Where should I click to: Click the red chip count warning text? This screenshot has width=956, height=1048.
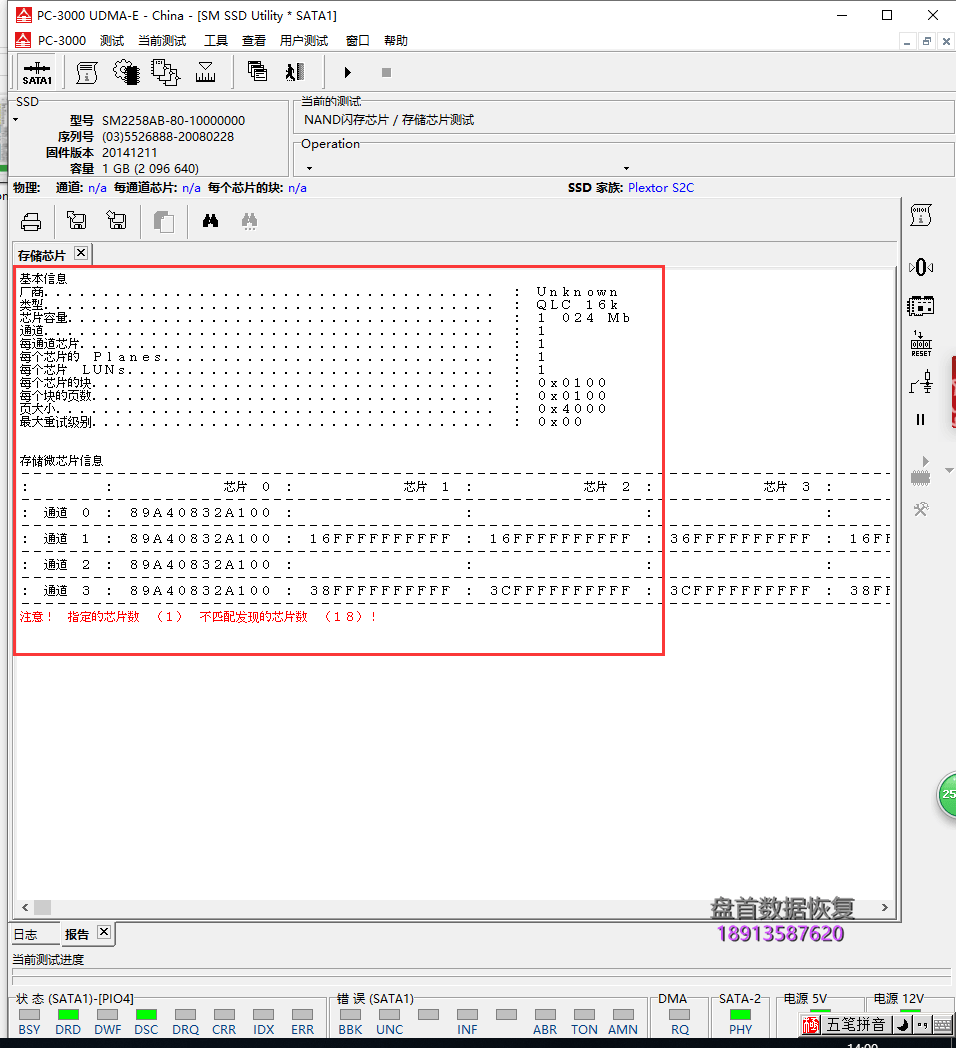(199, 616)
